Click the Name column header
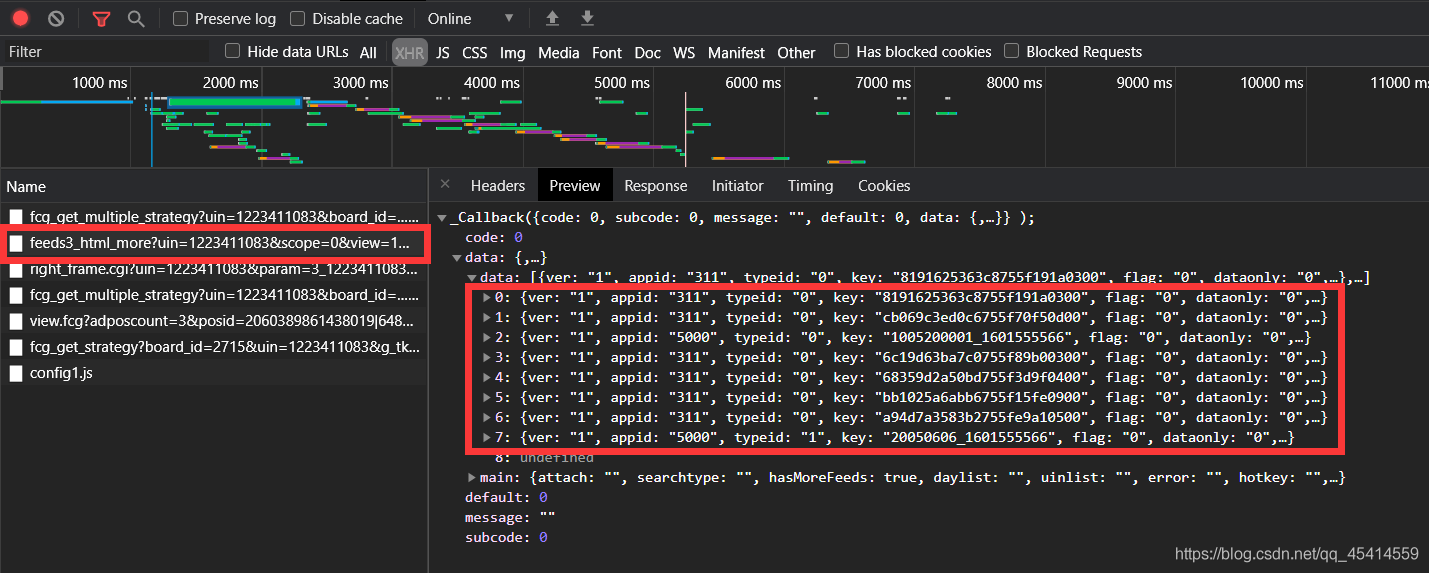The width and height of the screenshot is (1429, 573). [x=214, y=186]
